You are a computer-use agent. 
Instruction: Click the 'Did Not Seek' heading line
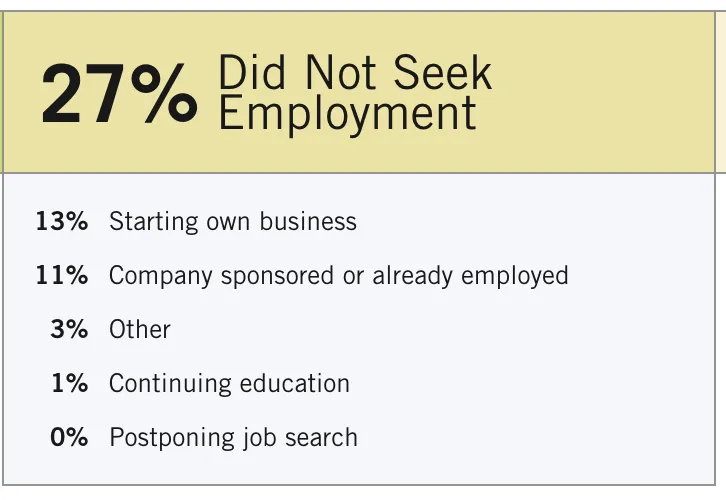(x=355, y=73)
